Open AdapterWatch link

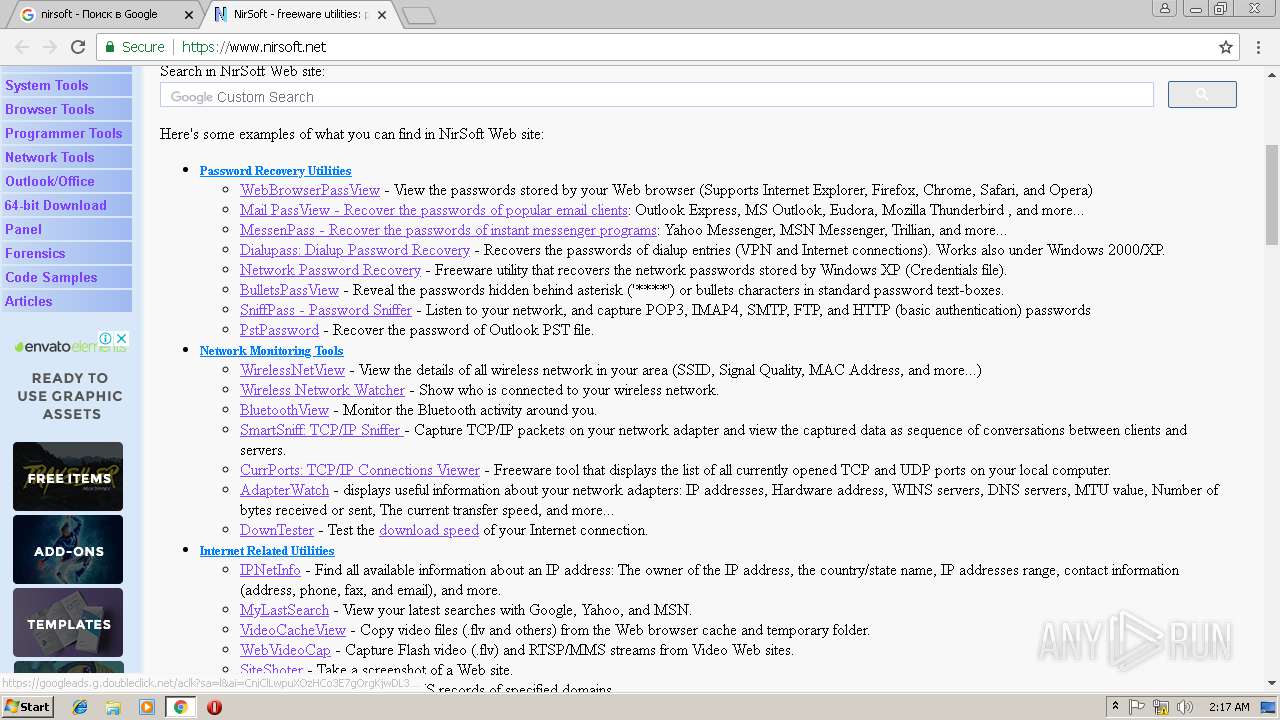(x=284, y=490)
